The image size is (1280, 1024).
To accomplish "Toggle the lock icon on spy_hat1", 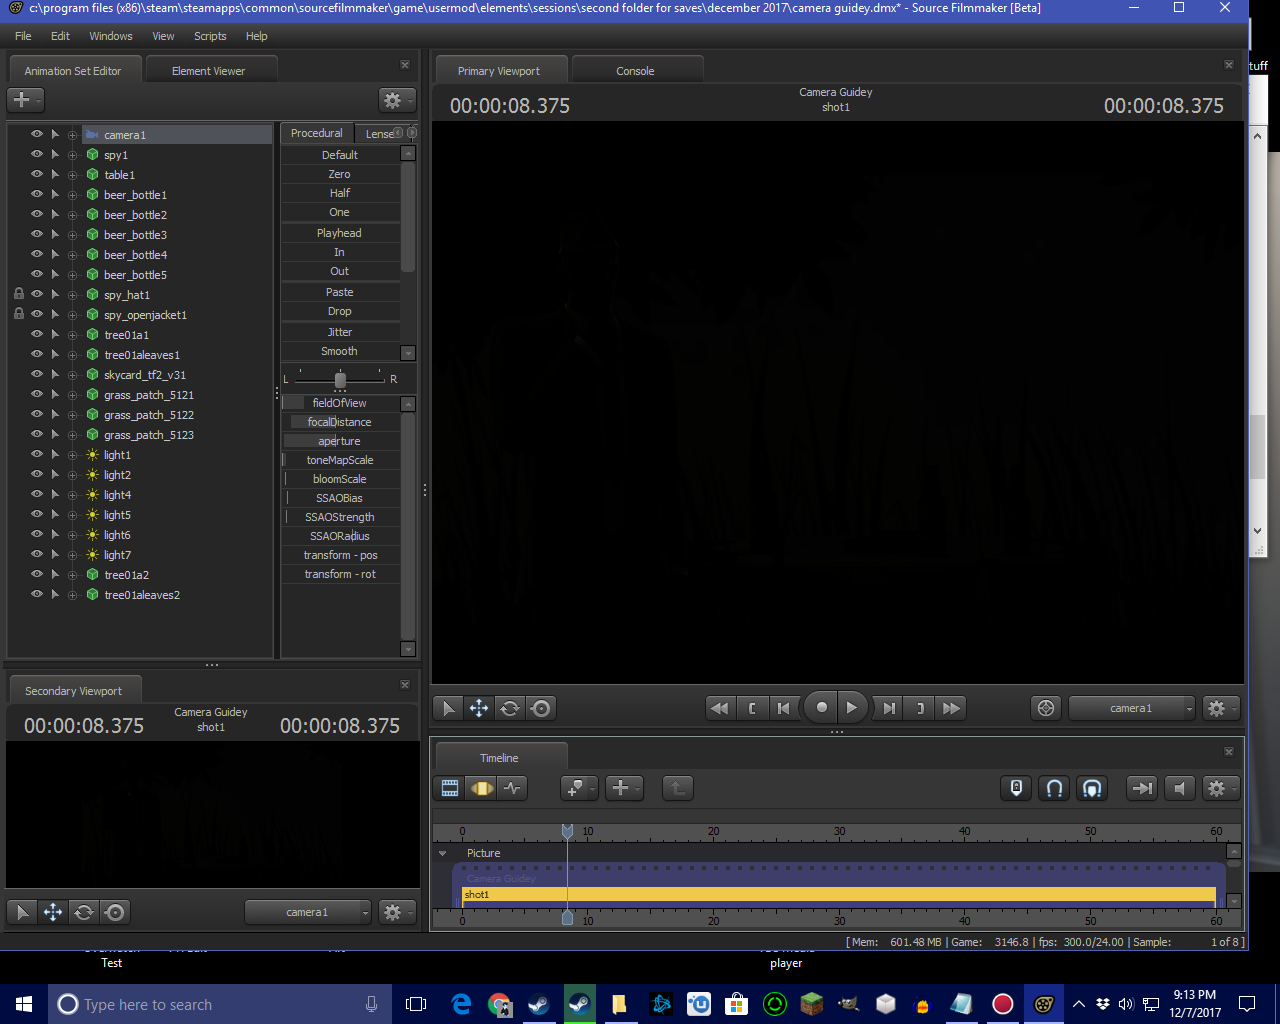I will (x=18, y=295).
